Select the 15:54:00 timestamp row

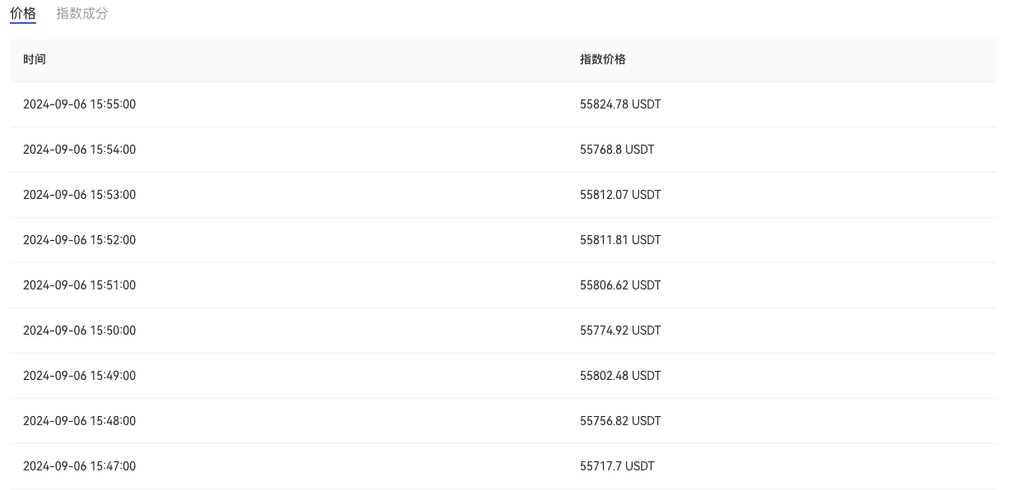point(79,149)
